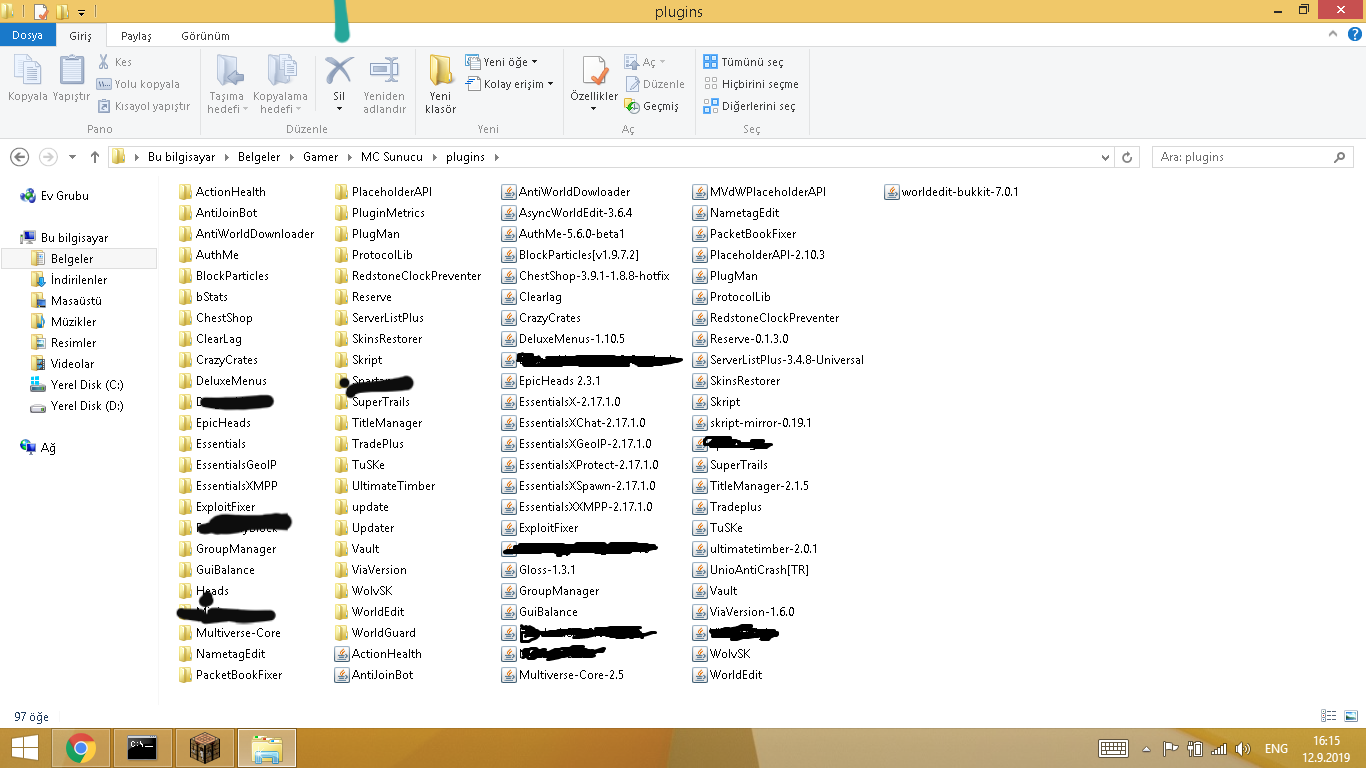
Task: Click Diğerlerini seç in ribbon
Action: 750,106
